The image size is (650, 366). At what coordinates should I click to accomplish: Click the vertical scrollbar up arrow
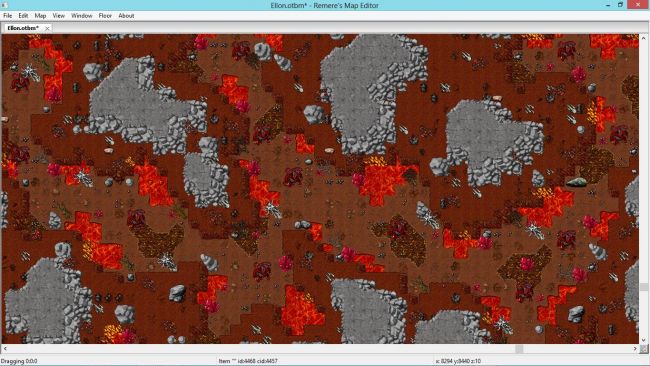tap(643, 38)
